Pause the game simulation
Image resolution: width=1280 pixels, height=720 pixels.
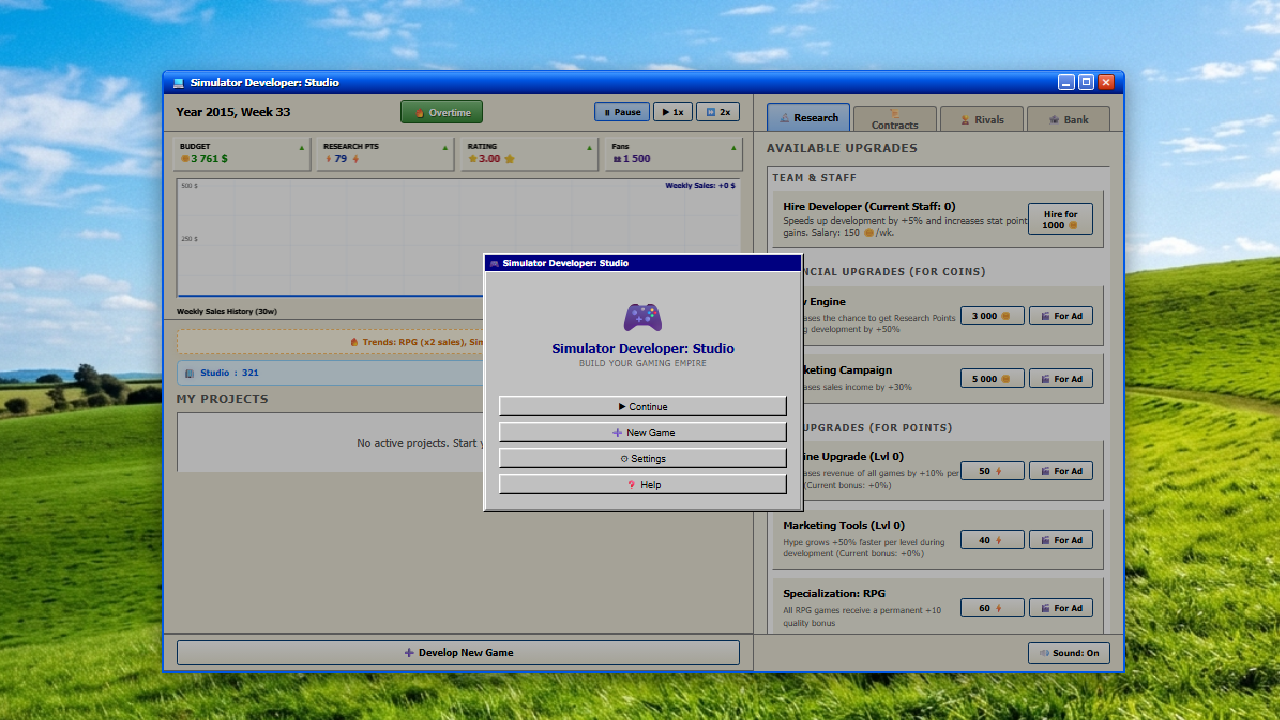pos(622,112)
